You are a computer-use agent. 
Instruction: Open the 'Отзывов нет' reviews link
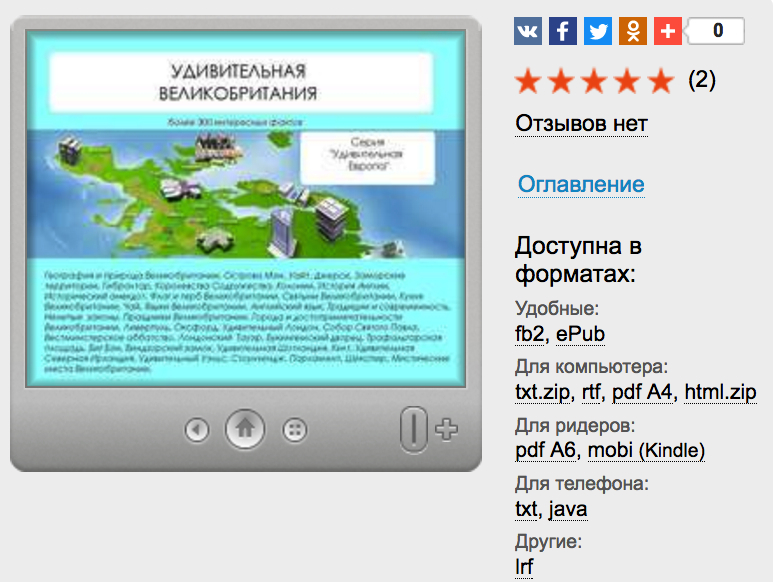581,124
